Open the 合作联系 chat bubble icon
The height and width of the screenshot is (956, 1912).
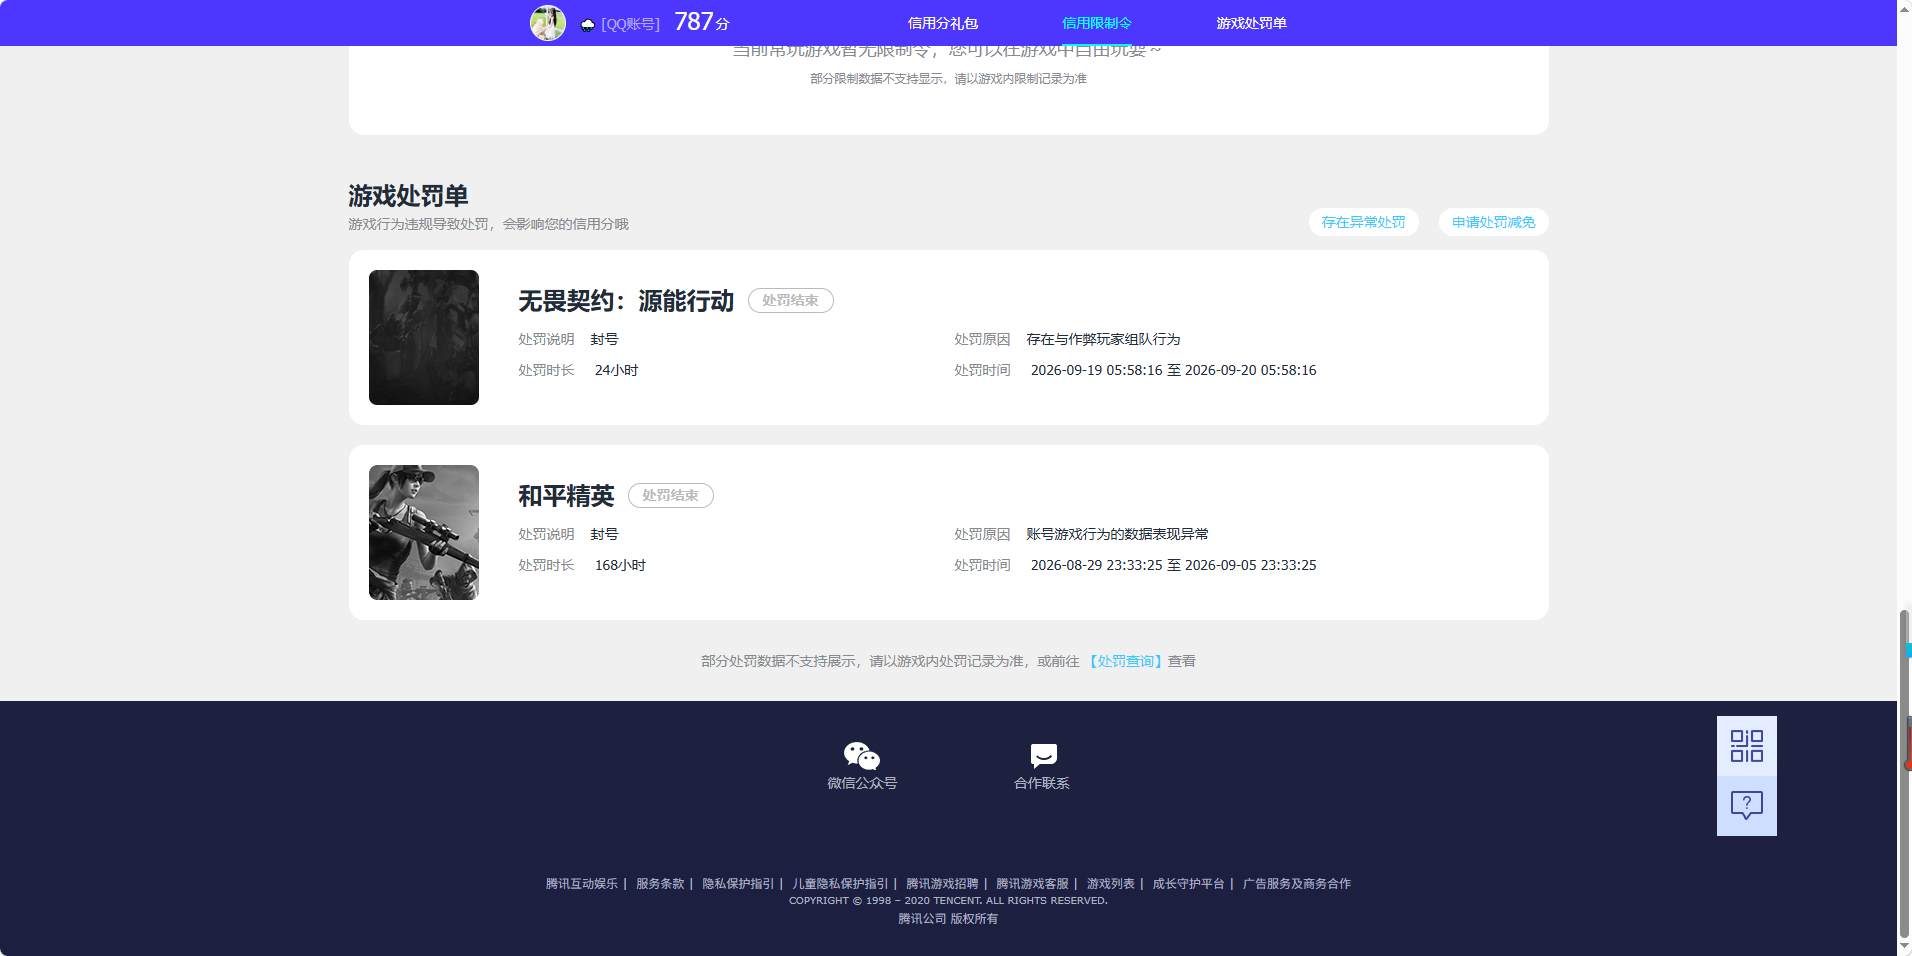click(x=1043, y=755)
